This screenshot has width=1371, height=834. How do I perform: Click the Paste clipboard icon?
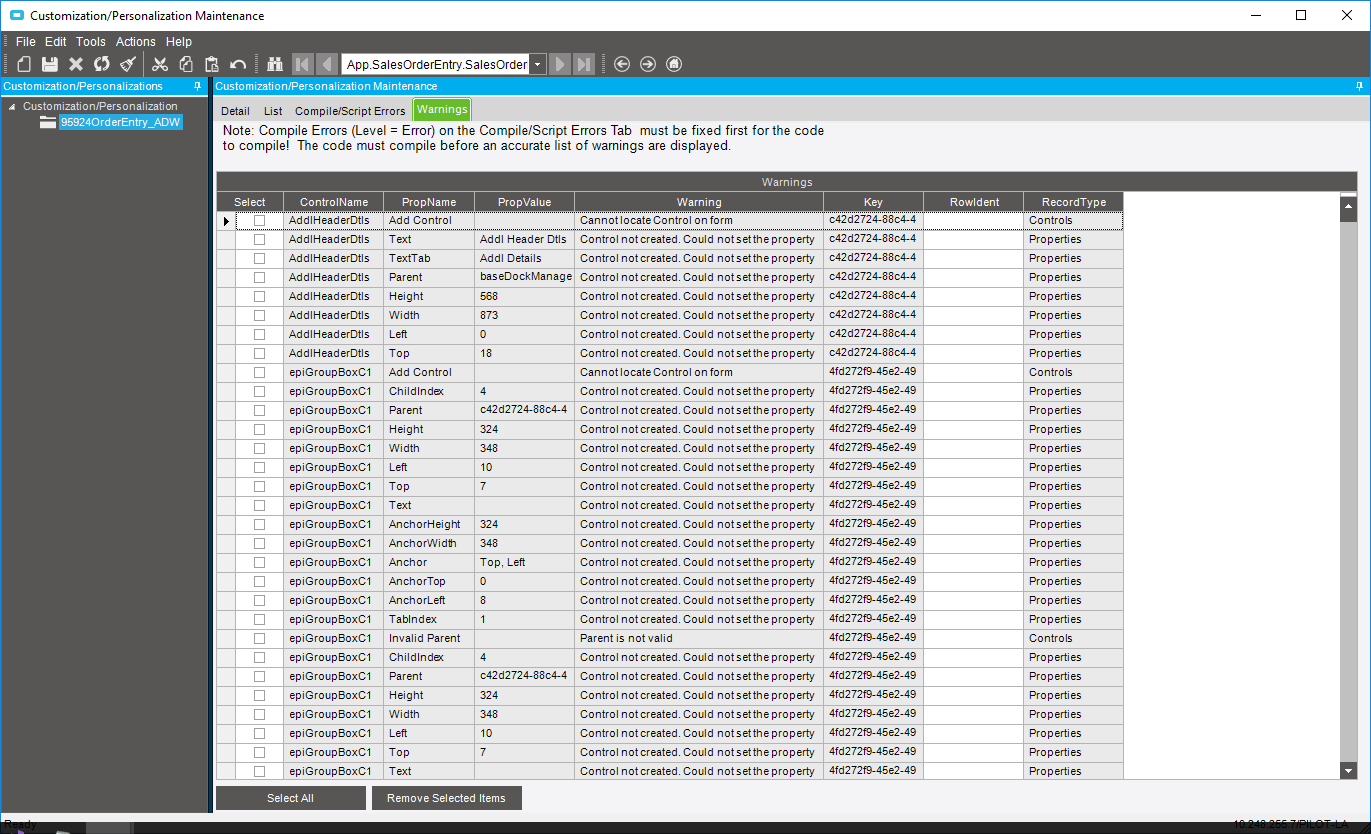tap(212, 64)
